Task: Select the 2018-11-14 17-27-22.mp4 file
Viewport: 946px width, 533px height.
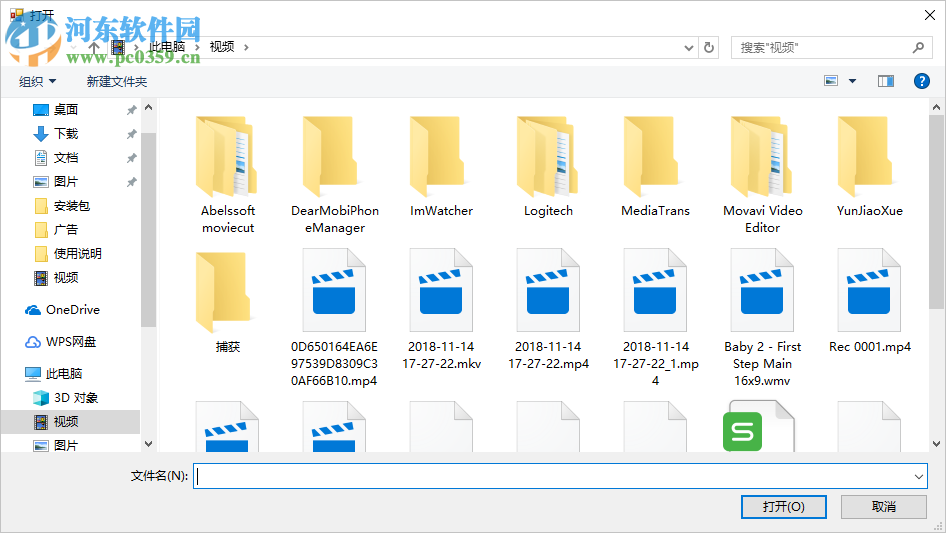Action: click(548, 310)
